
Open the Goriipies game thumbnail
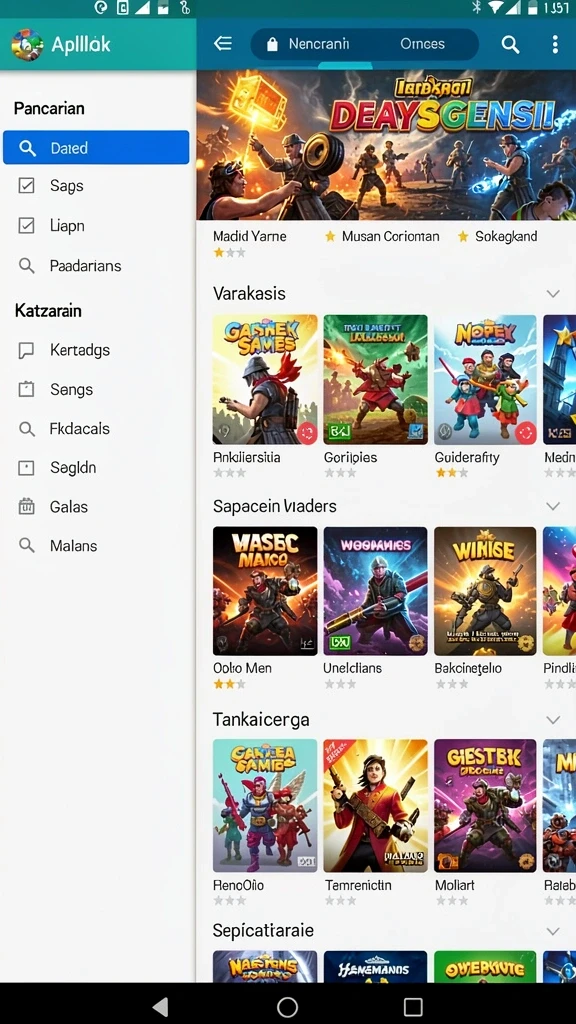[x=376, y=379]
